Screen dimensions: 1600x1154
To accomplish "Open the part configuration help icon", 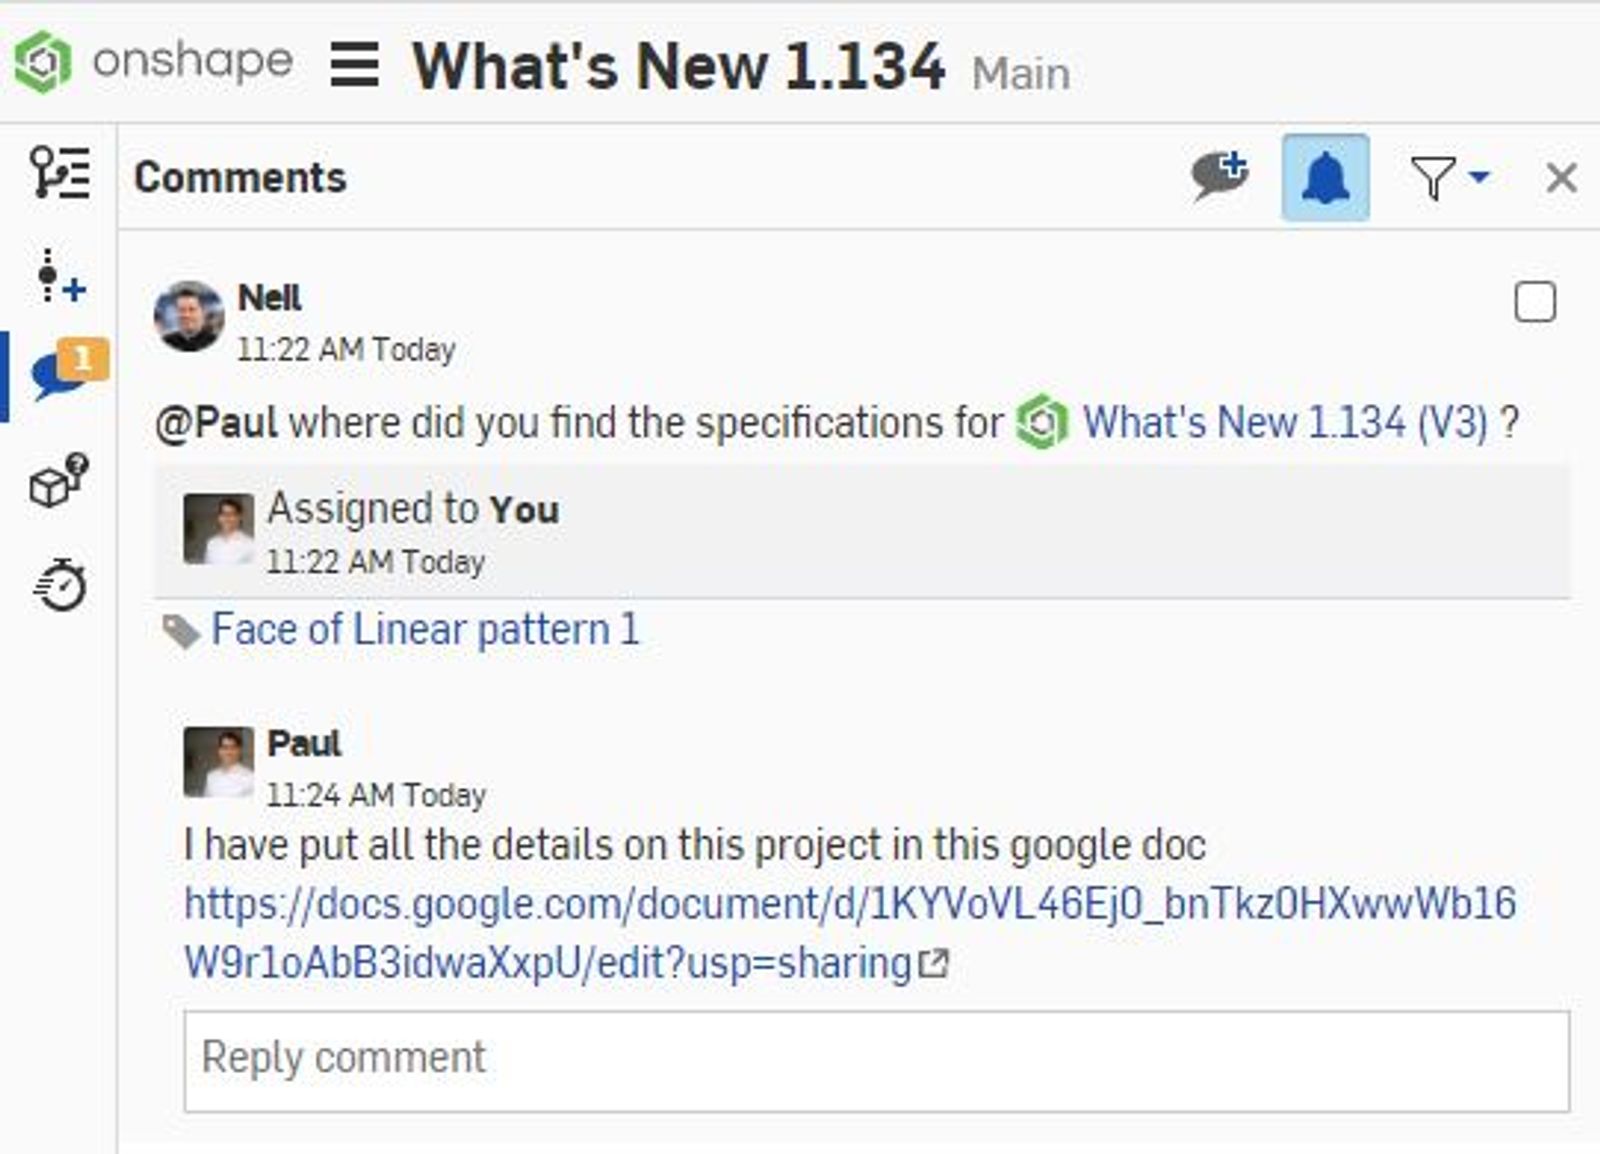I will pyautogui.click(x=59, y=480).
